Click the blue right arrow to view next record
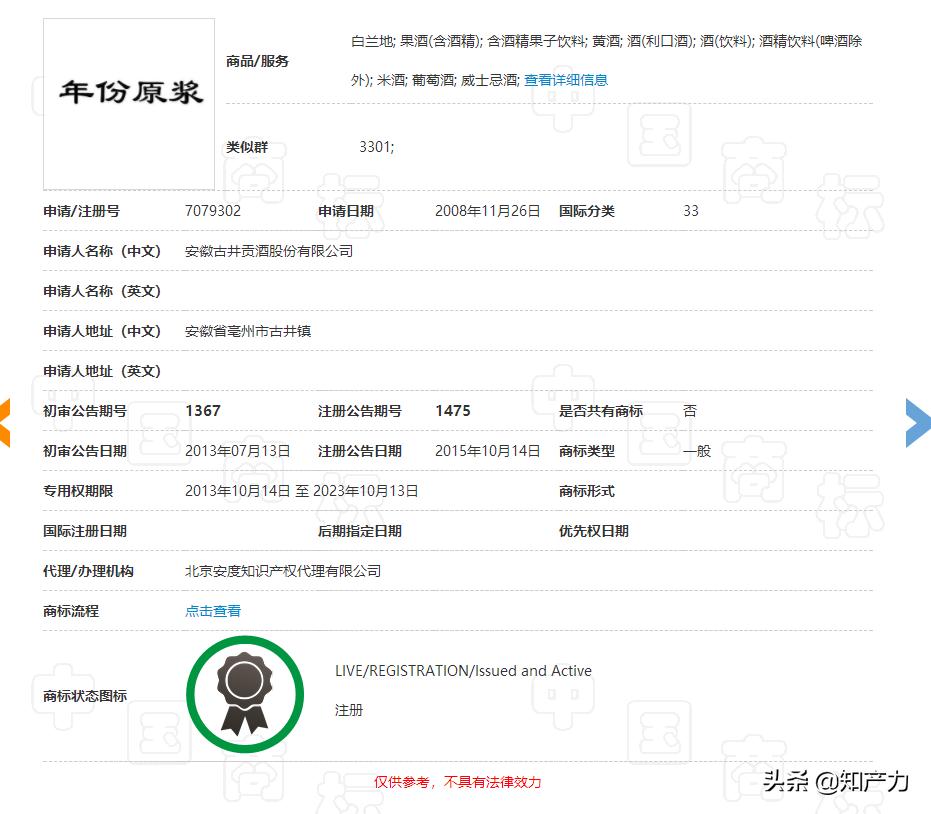This screenshot has height=814, width=931. (x=917, y=423)
